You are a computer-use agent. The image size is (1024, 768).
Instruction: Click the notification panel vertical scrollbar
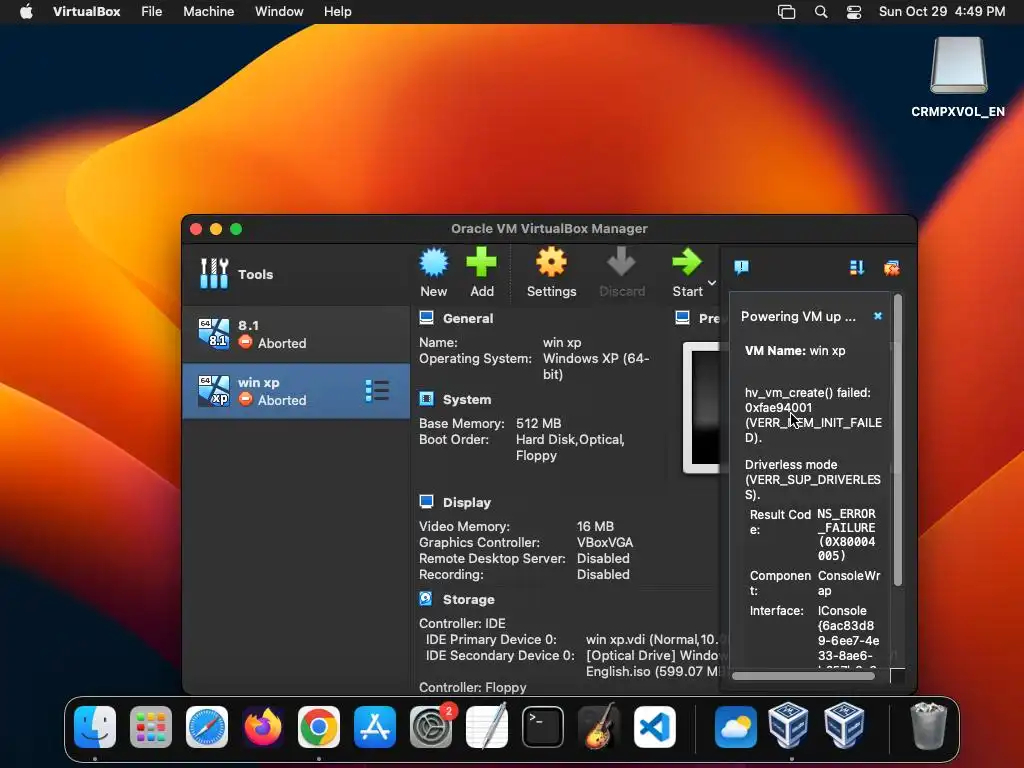898,441
